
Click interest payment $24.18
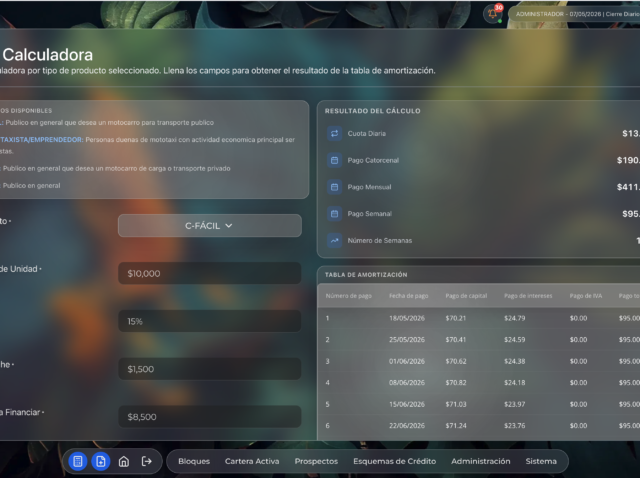coord(514,382)
